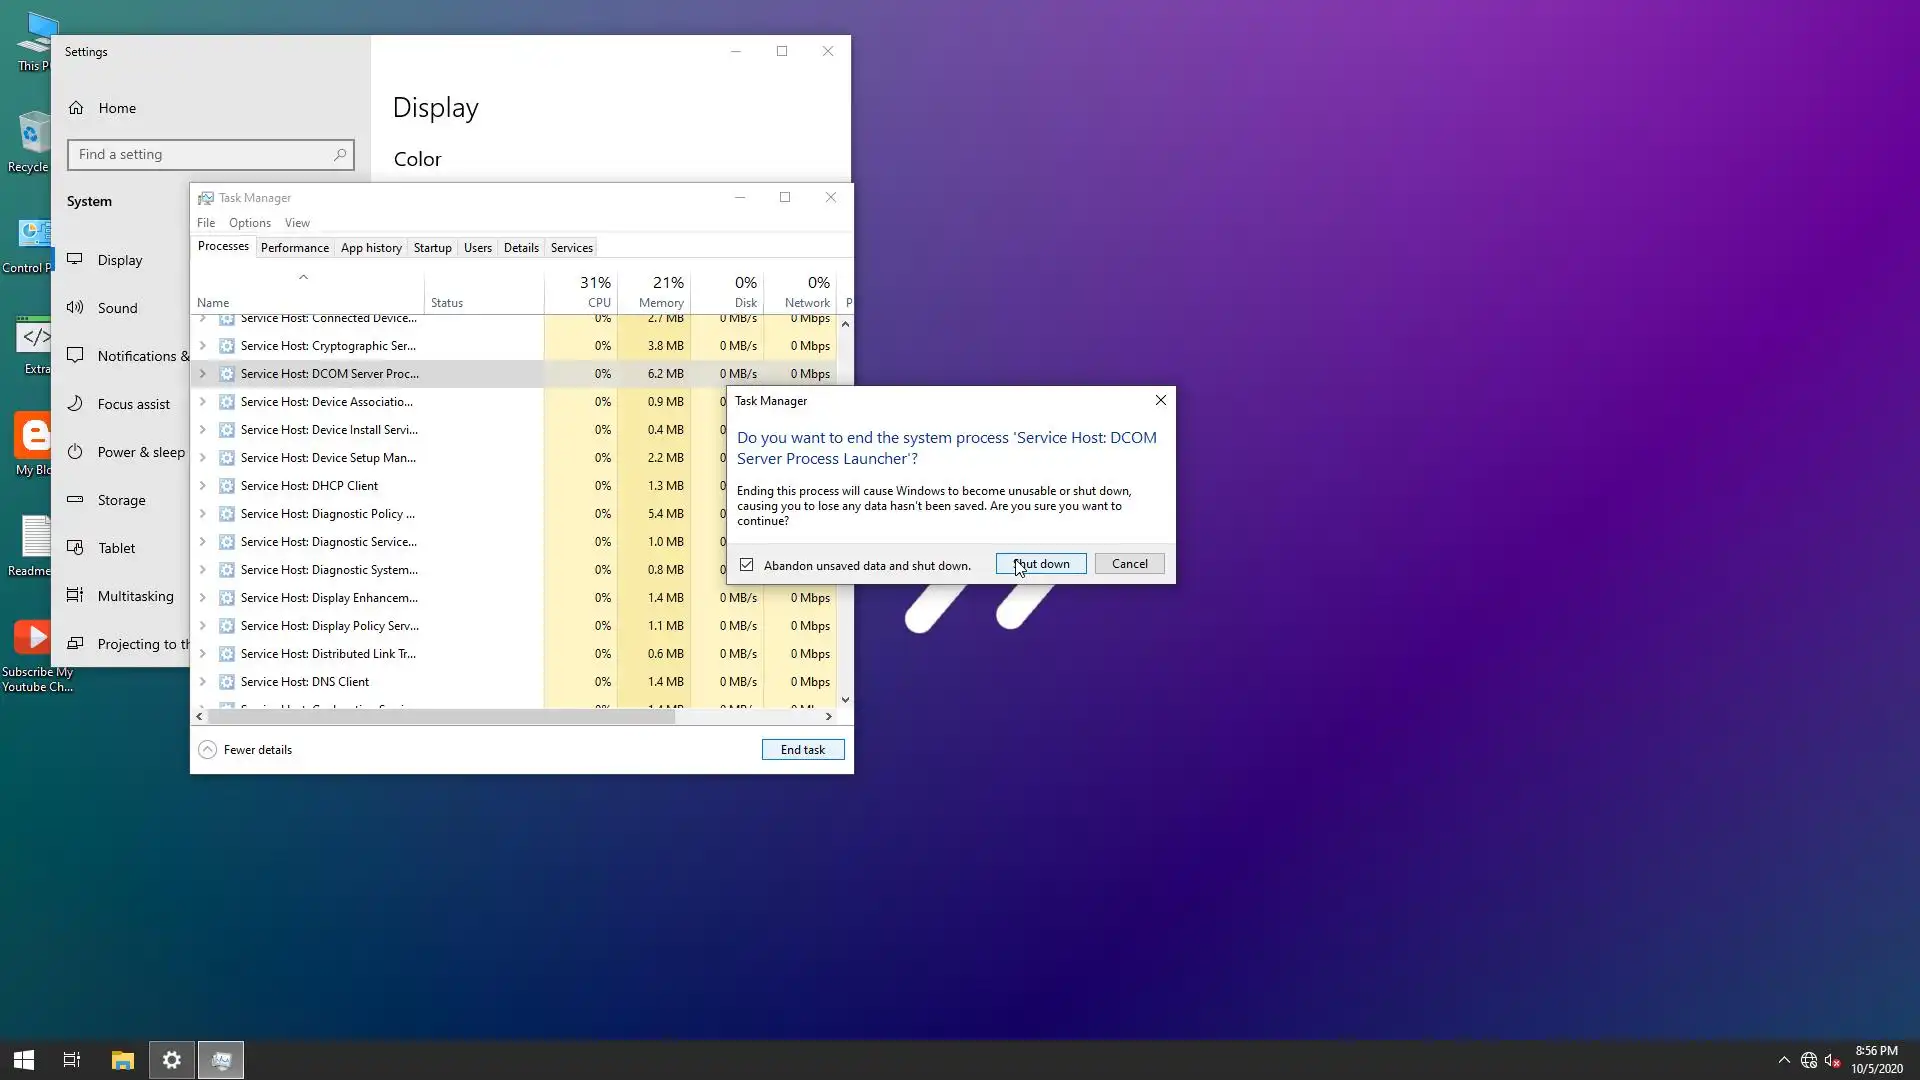Screen dimensions: 1920x1080
Task: Show hidden system tray icons
Action: (x=1784, y=1060)
